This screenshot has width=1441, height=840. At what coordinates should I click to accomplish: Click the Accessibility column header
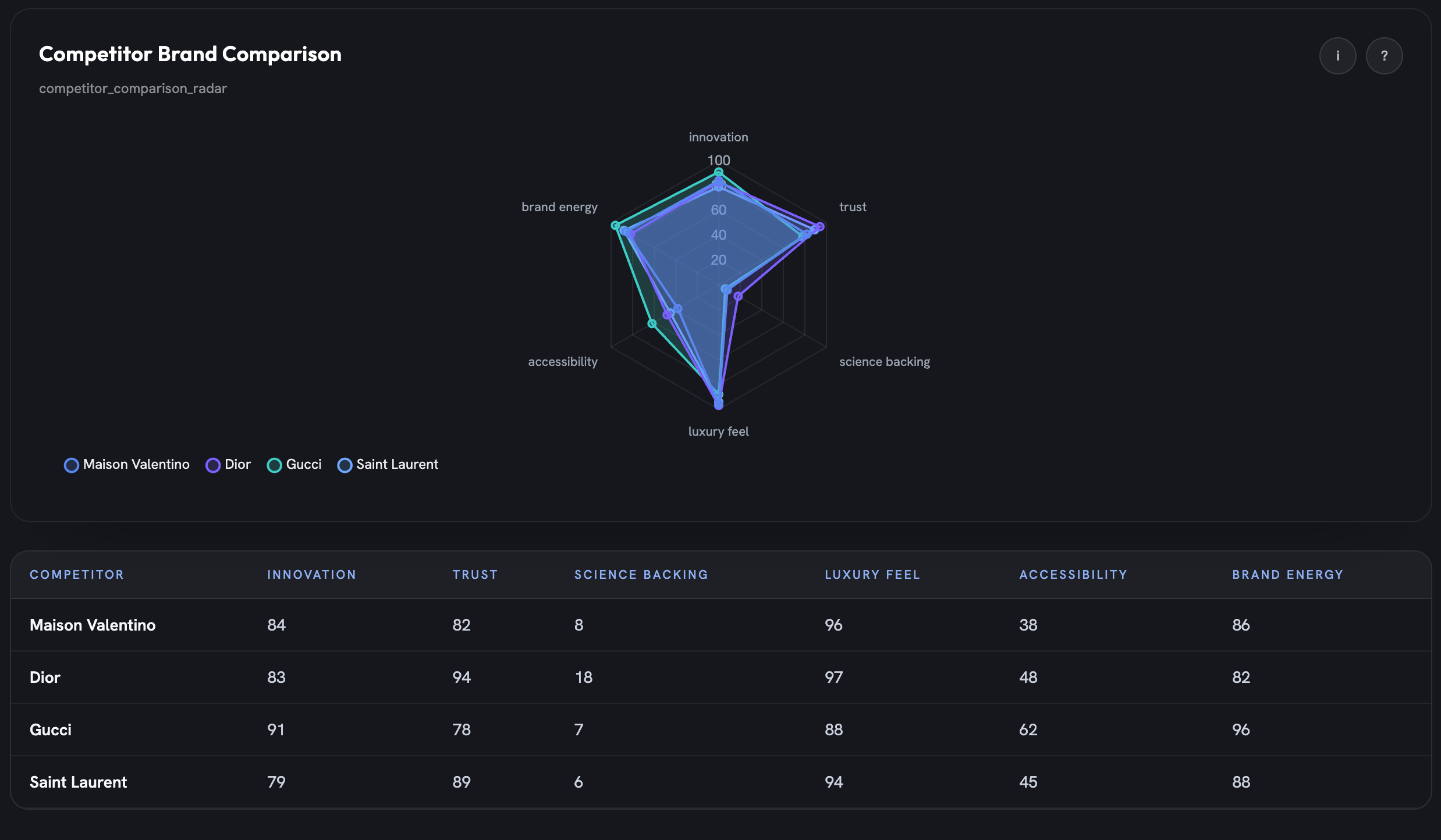pos(1073,575)
